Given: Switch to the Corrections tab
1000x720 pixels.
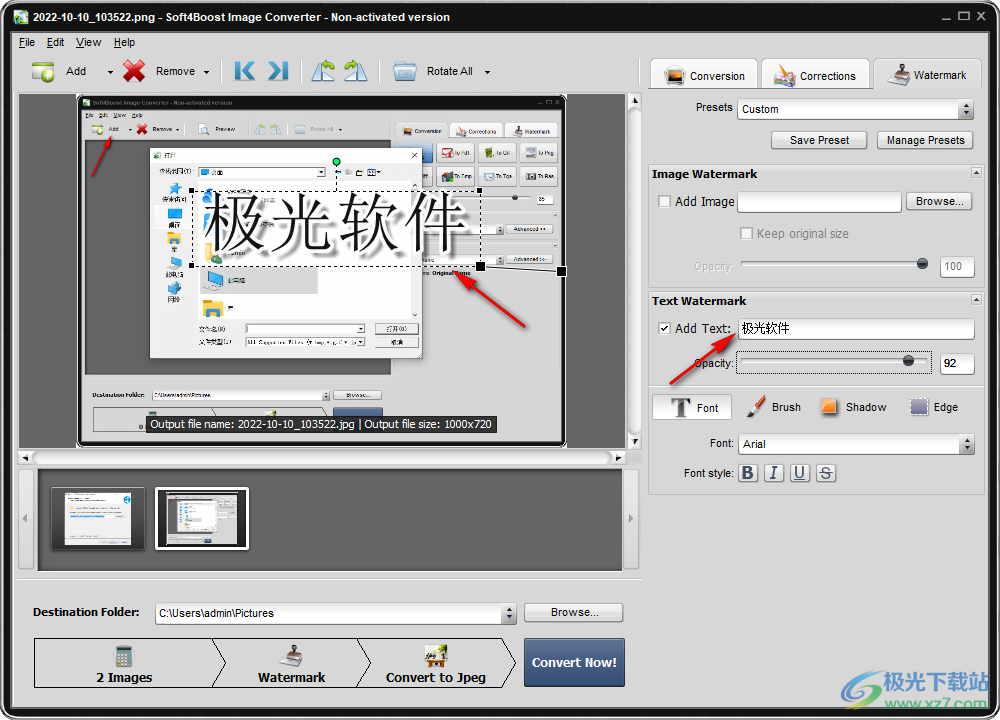Looking at the screenshot, I should coord(815,75).
